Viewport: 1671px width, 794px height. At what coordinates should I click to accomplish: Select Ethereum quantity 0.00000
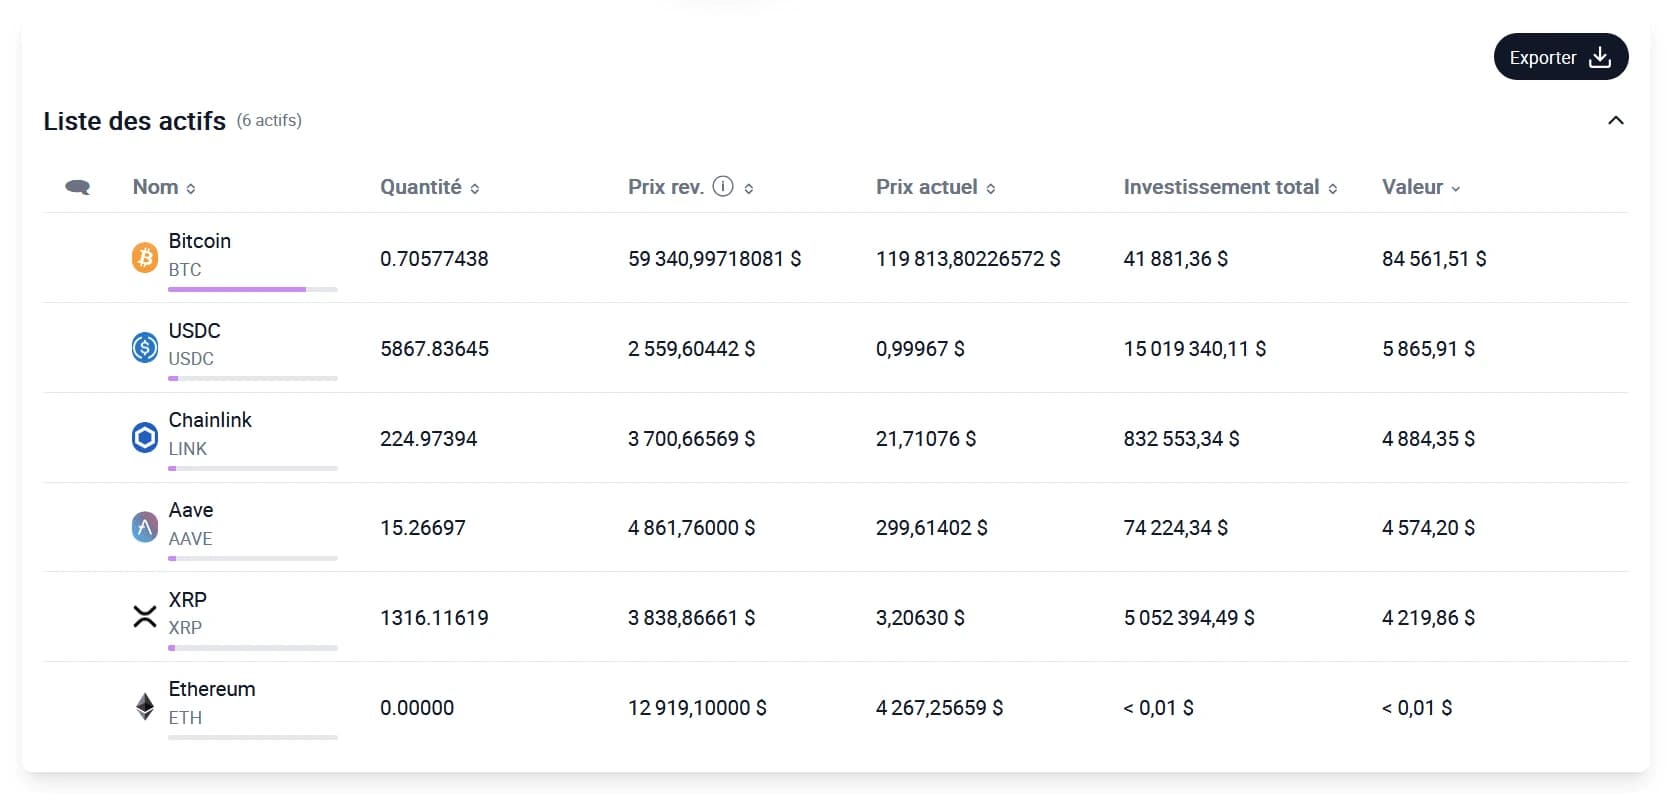[417, 708]
